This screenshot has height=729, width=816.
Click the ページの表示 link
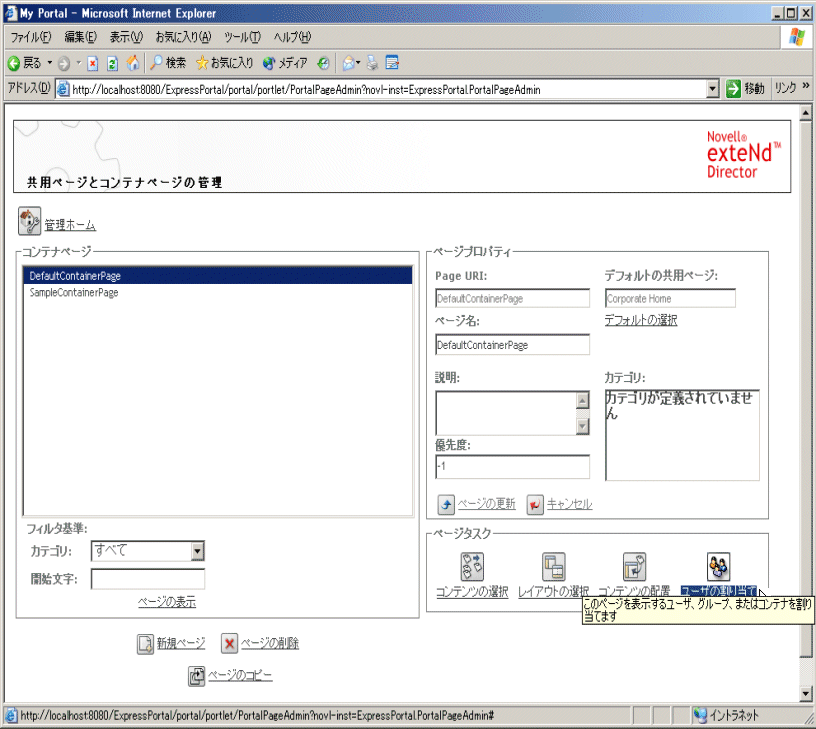(167, 602)
